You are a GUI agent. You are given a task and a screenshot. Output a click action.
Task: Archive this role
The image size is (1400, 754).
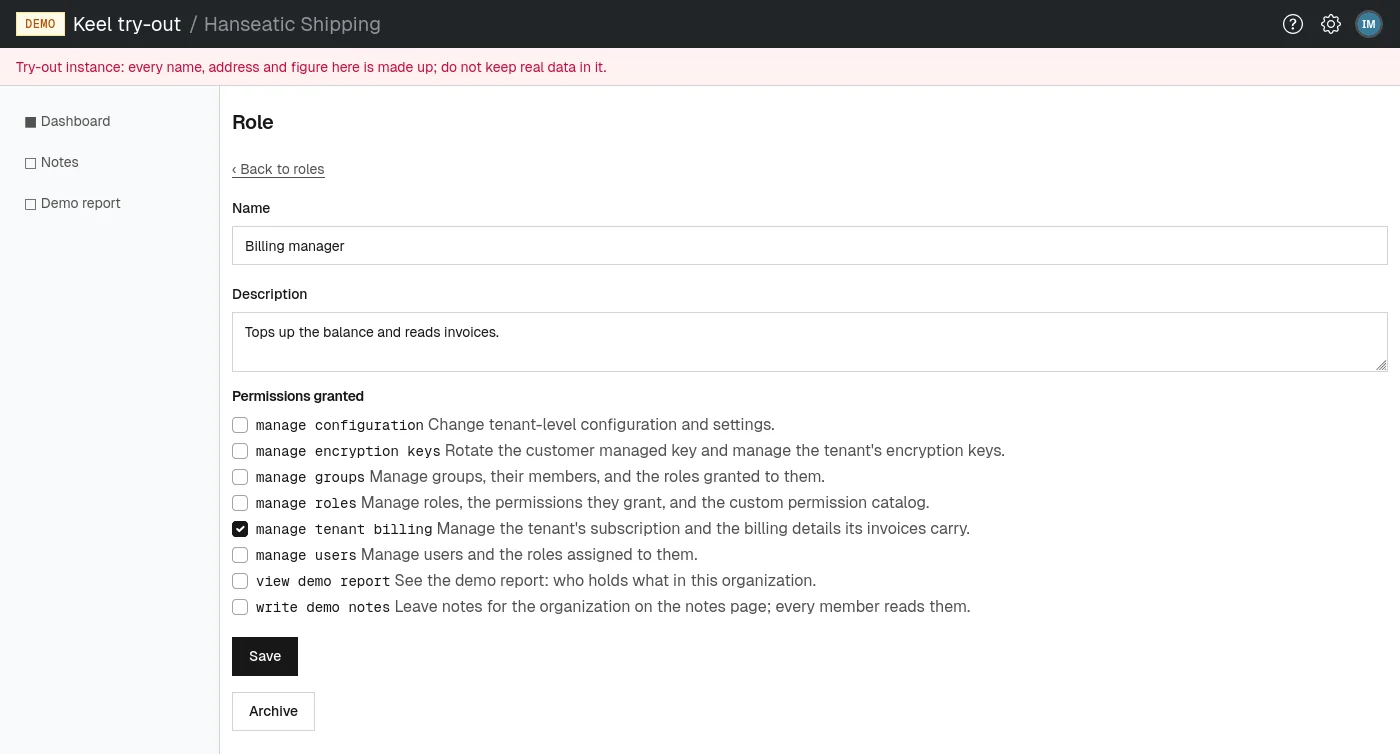tap(273, 711)
